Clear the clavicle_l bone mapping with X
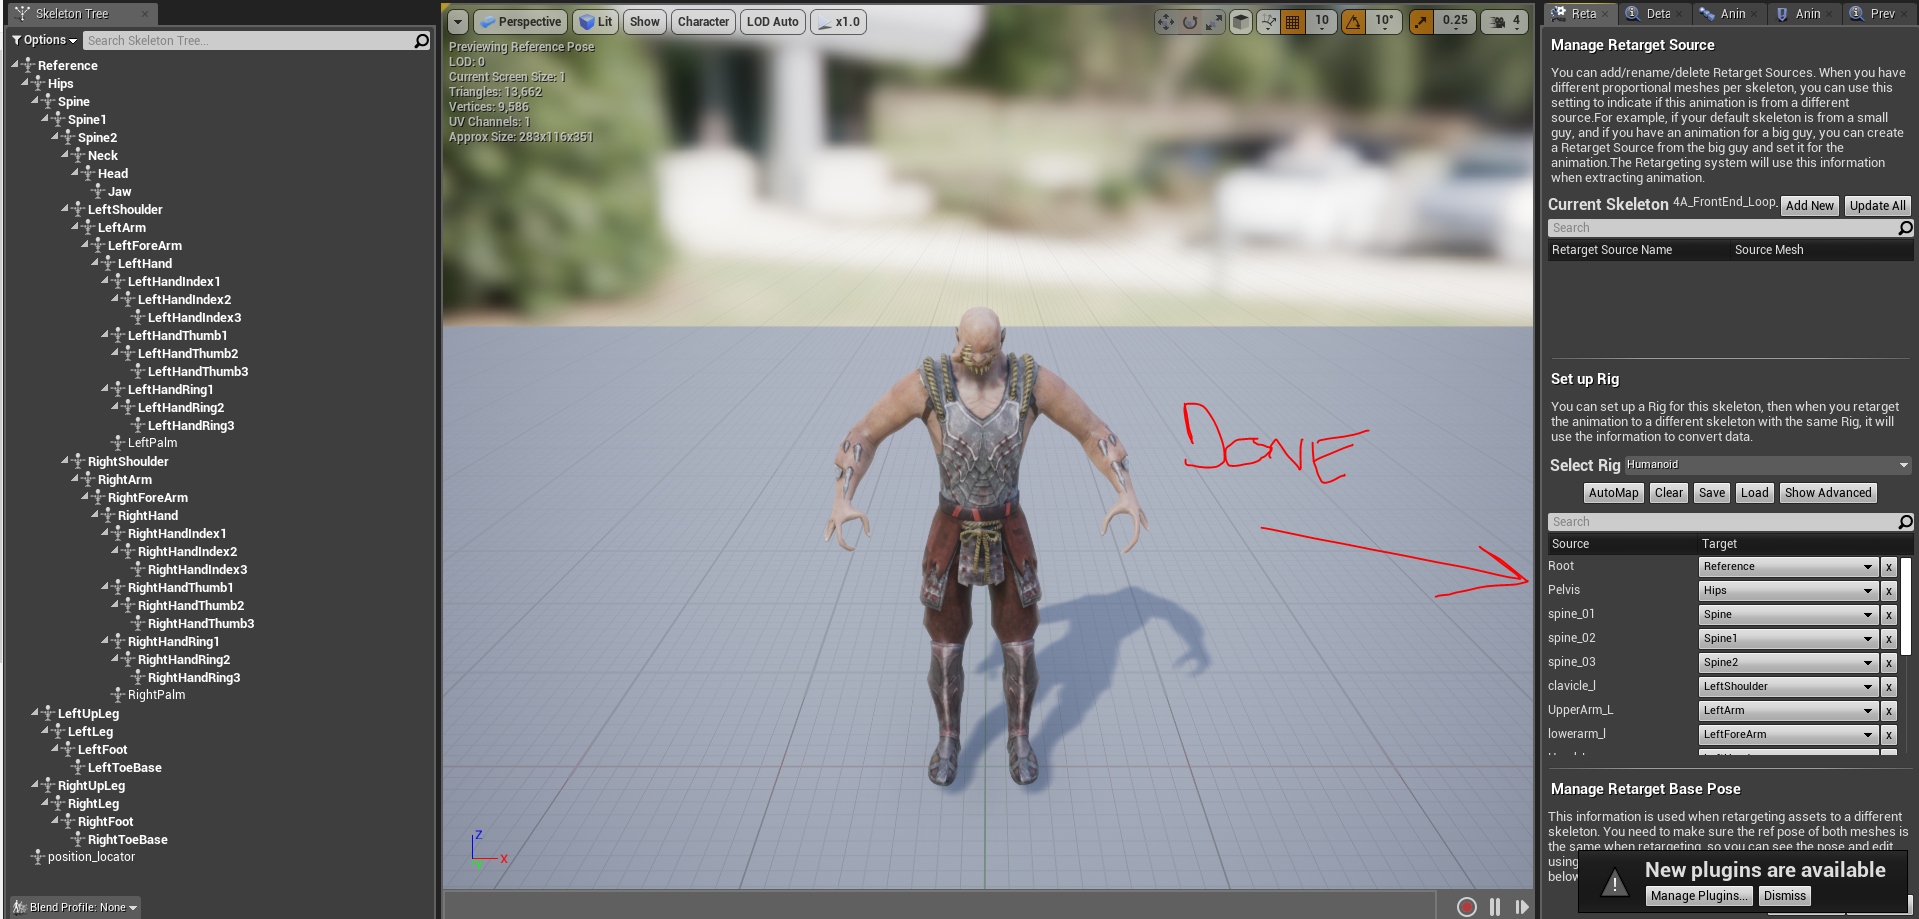This screenshot has height=919, width=1919. pos(1889,687)
